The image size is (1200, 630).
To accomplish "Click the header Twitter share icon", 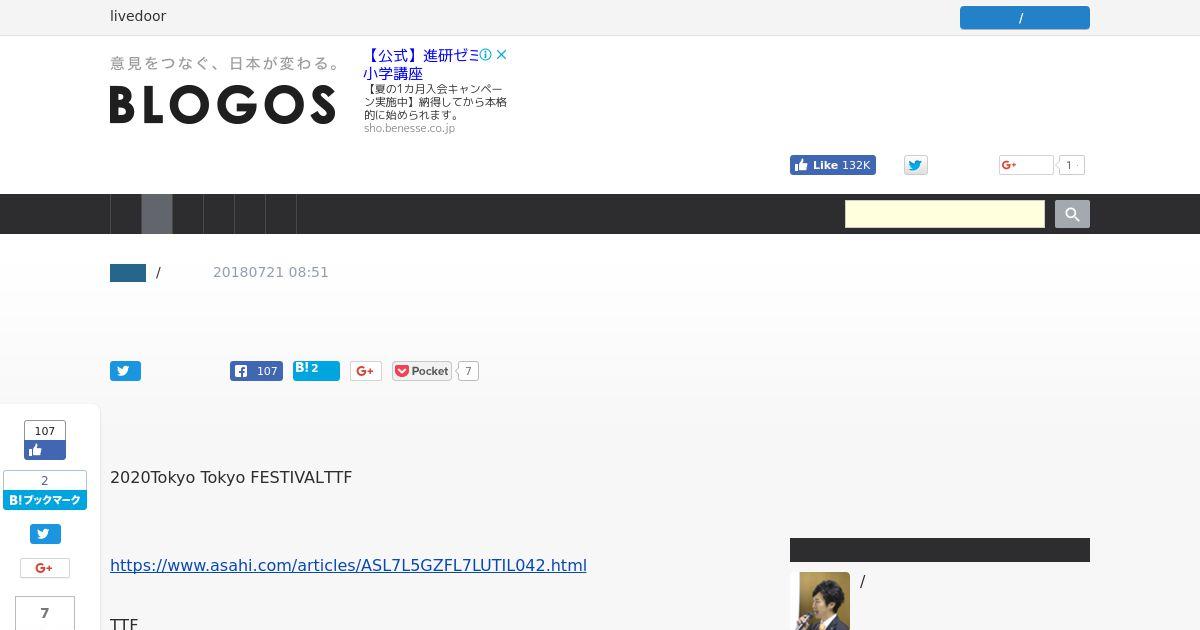I will click(916, 165).
